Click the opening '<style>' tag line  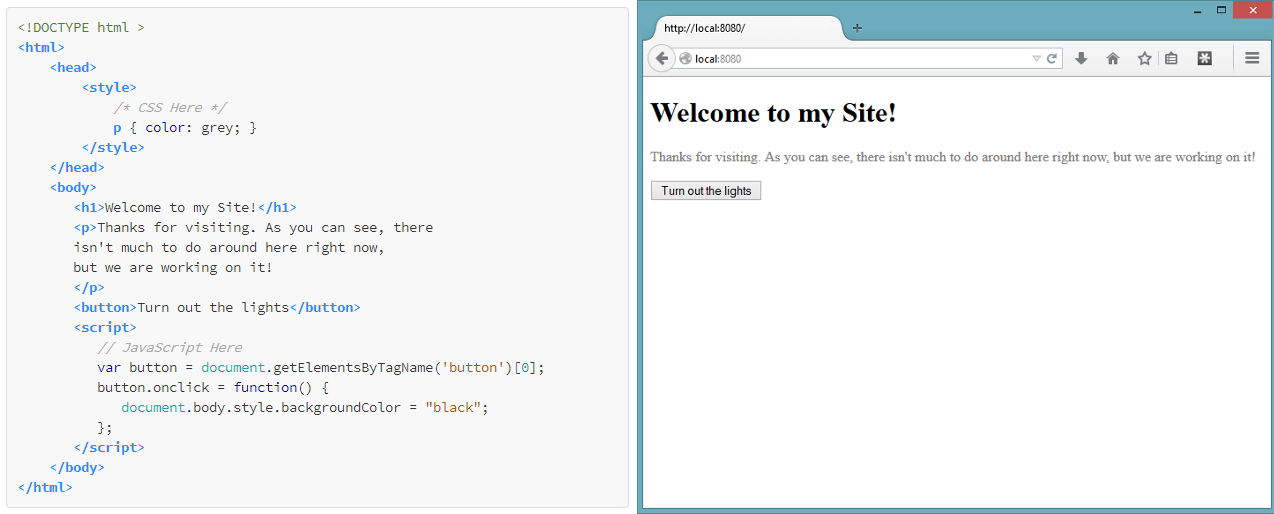[109, 88]
